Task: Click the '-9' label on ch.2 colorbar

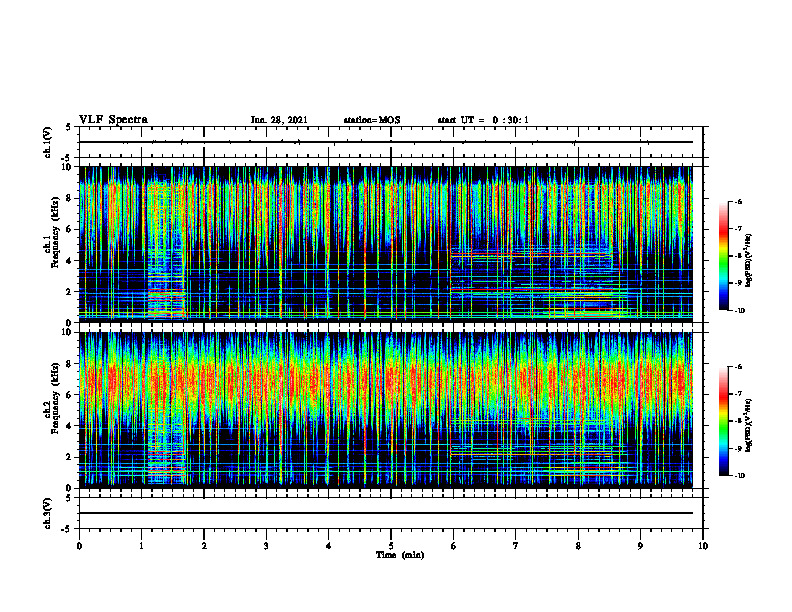Action: (x=738, y=448)
